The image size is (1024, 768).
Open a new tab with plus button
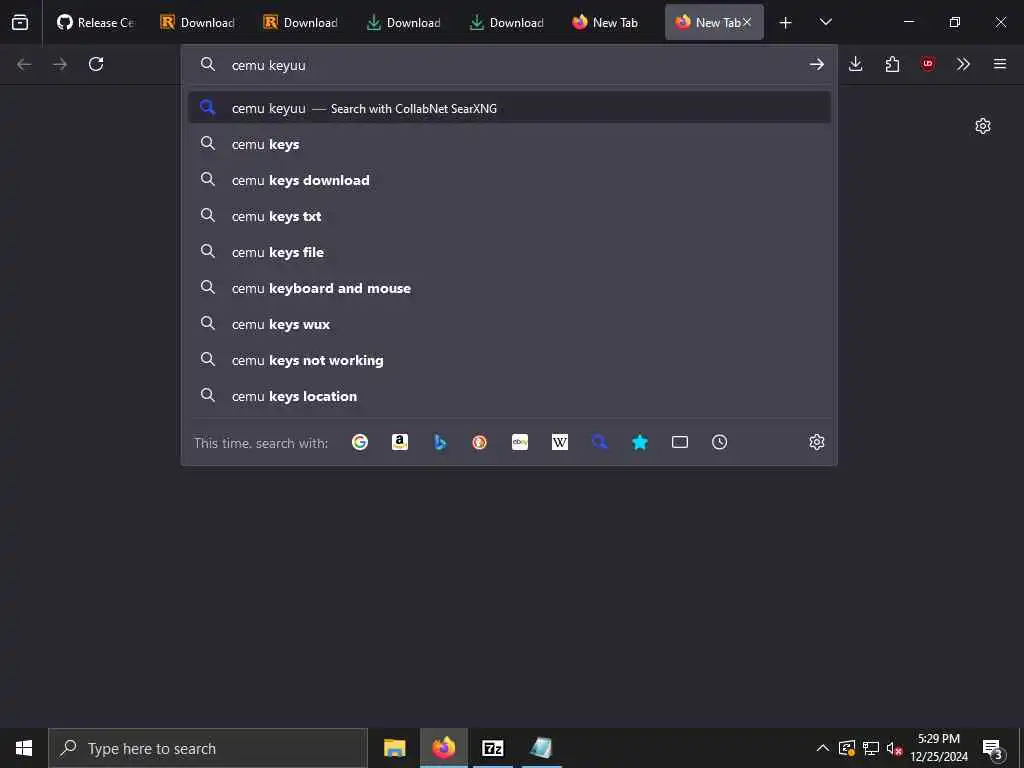point(786,23)
